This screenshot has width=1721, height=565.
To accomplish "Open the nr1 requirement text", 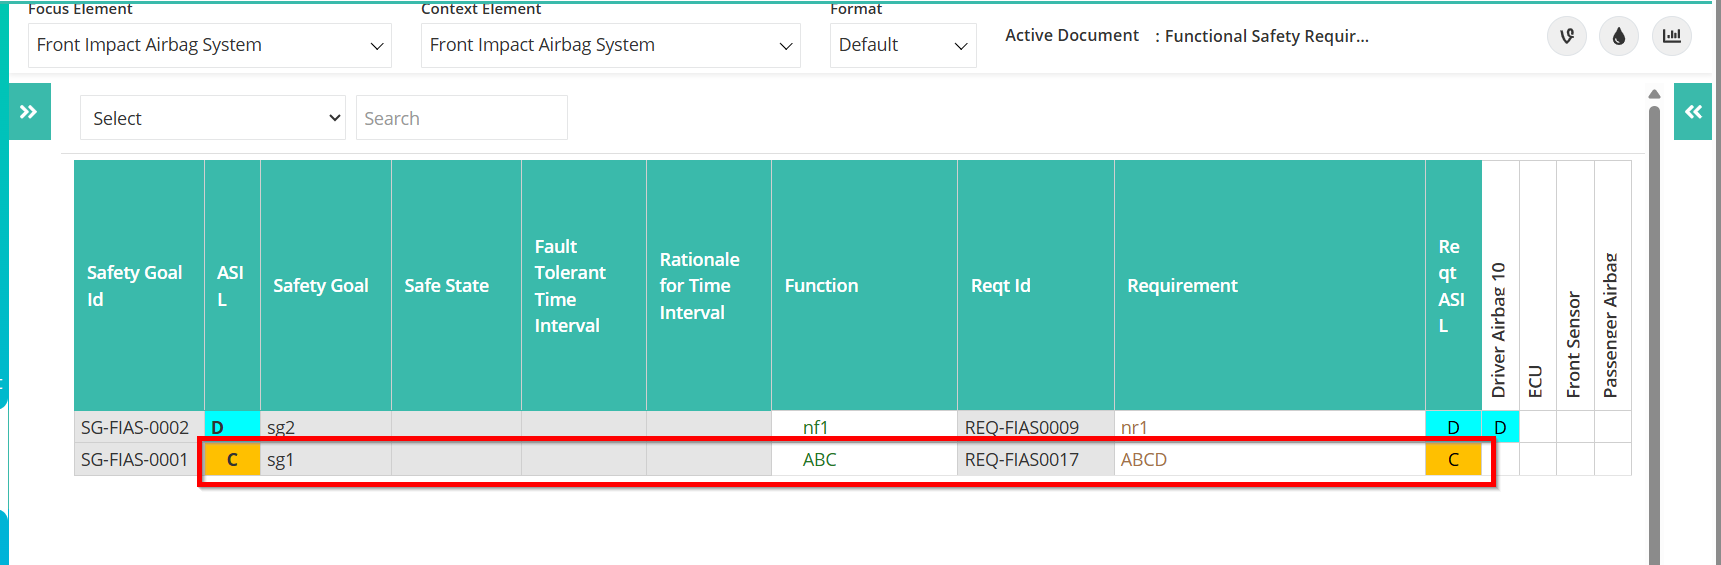I will [1134, 427].
